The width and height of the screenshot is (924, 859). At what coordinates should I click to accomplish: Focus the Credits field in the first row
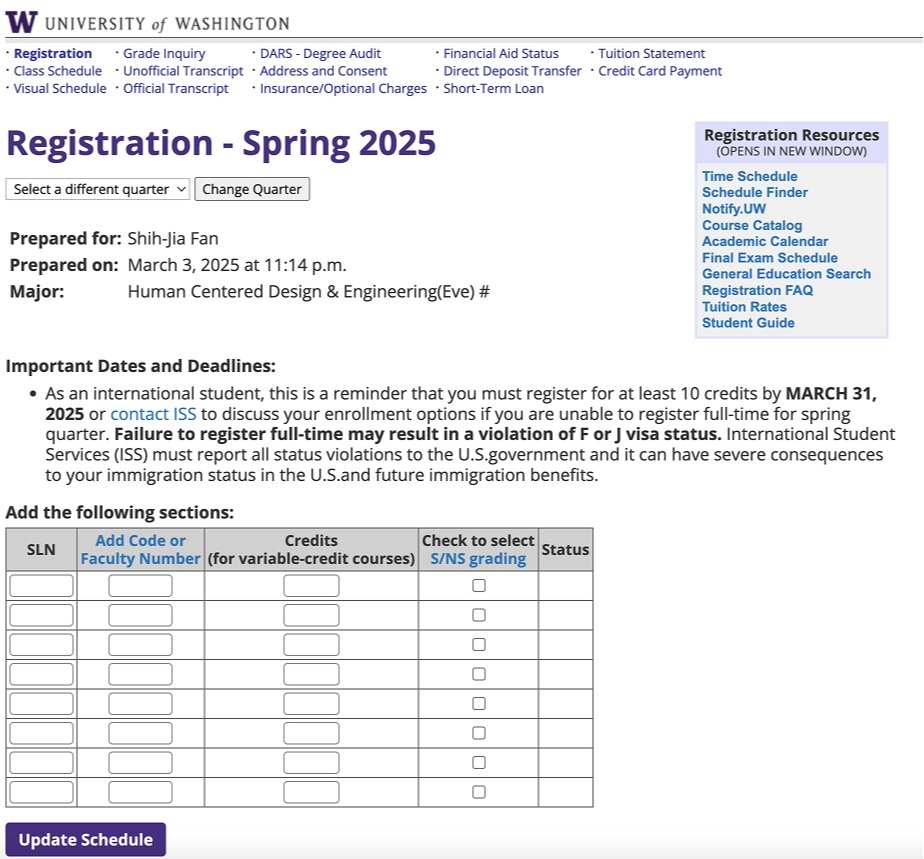[x=311, y=586]
